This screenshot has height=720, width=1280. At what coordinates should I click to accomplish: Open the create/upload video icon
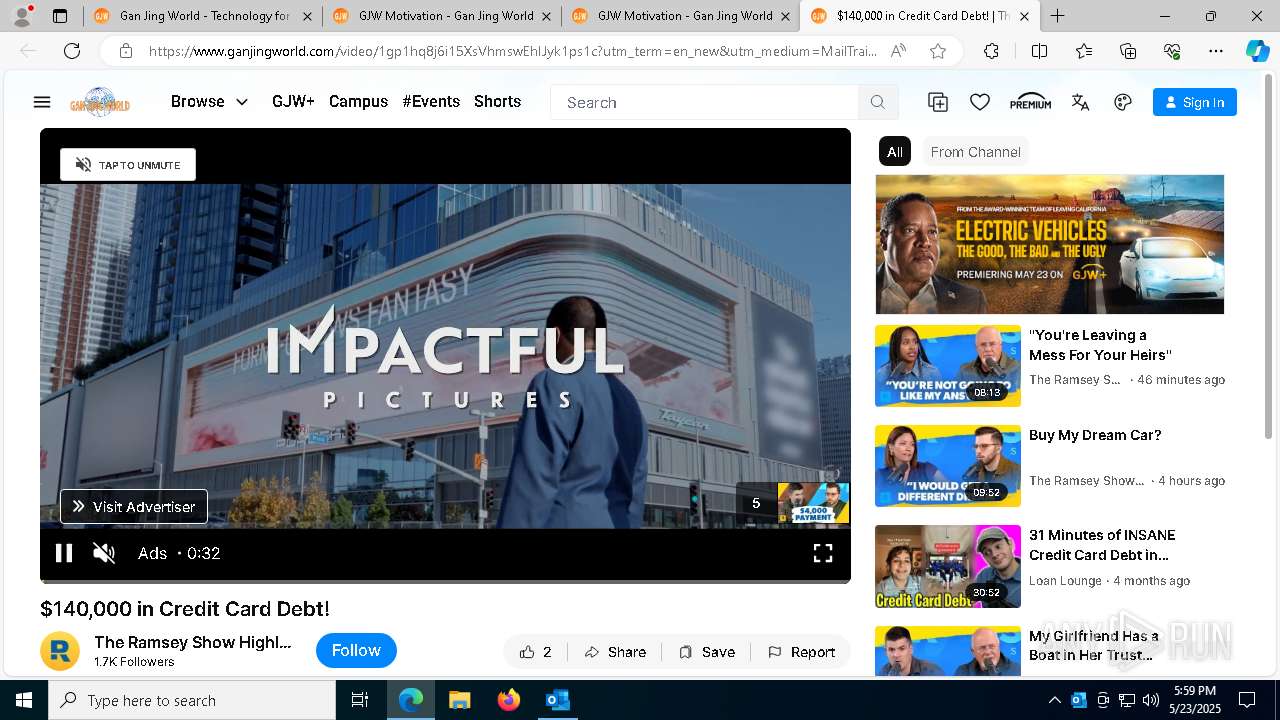(938, 102)
